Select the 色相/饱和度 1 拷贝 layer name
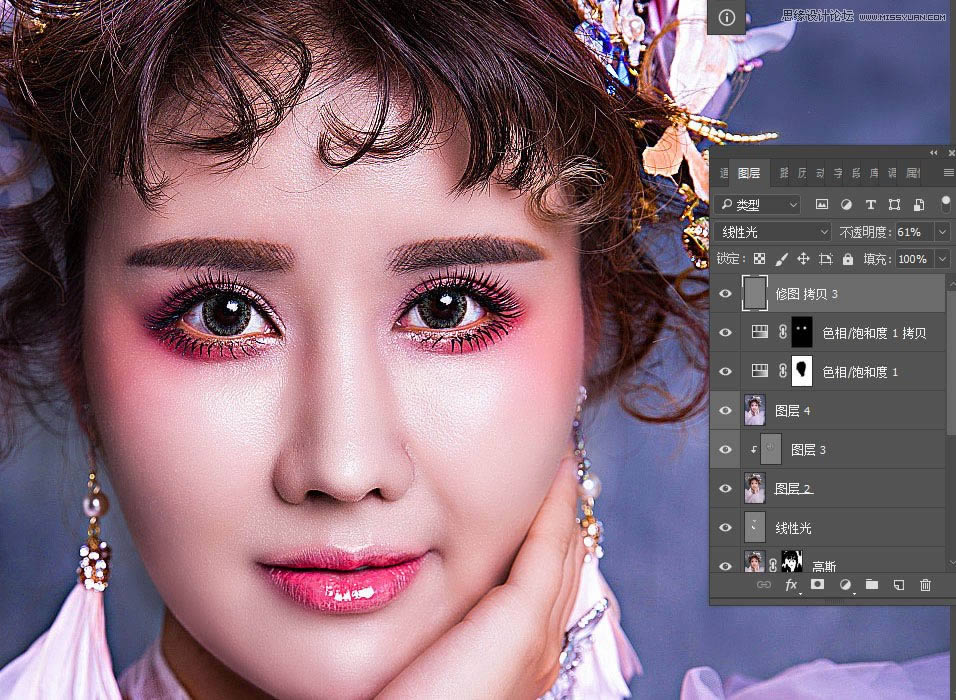 click(x=874, y=333)
